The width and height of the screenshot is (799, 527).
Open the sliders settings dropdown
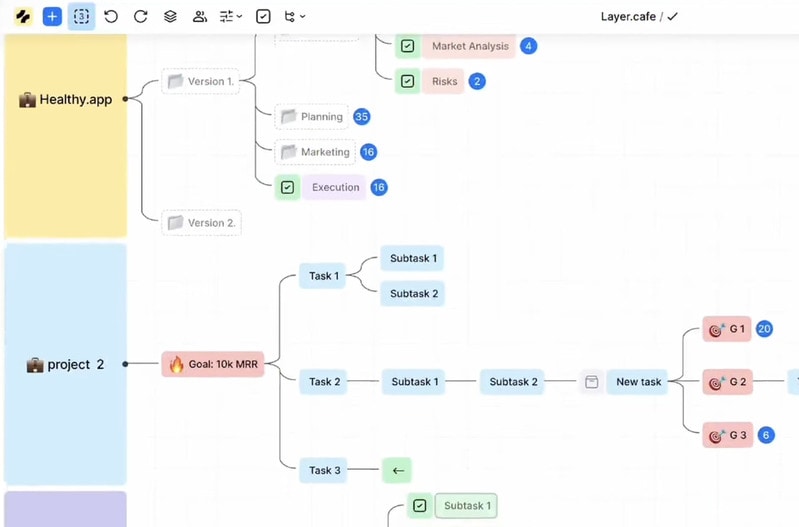[x=231, y=16]
